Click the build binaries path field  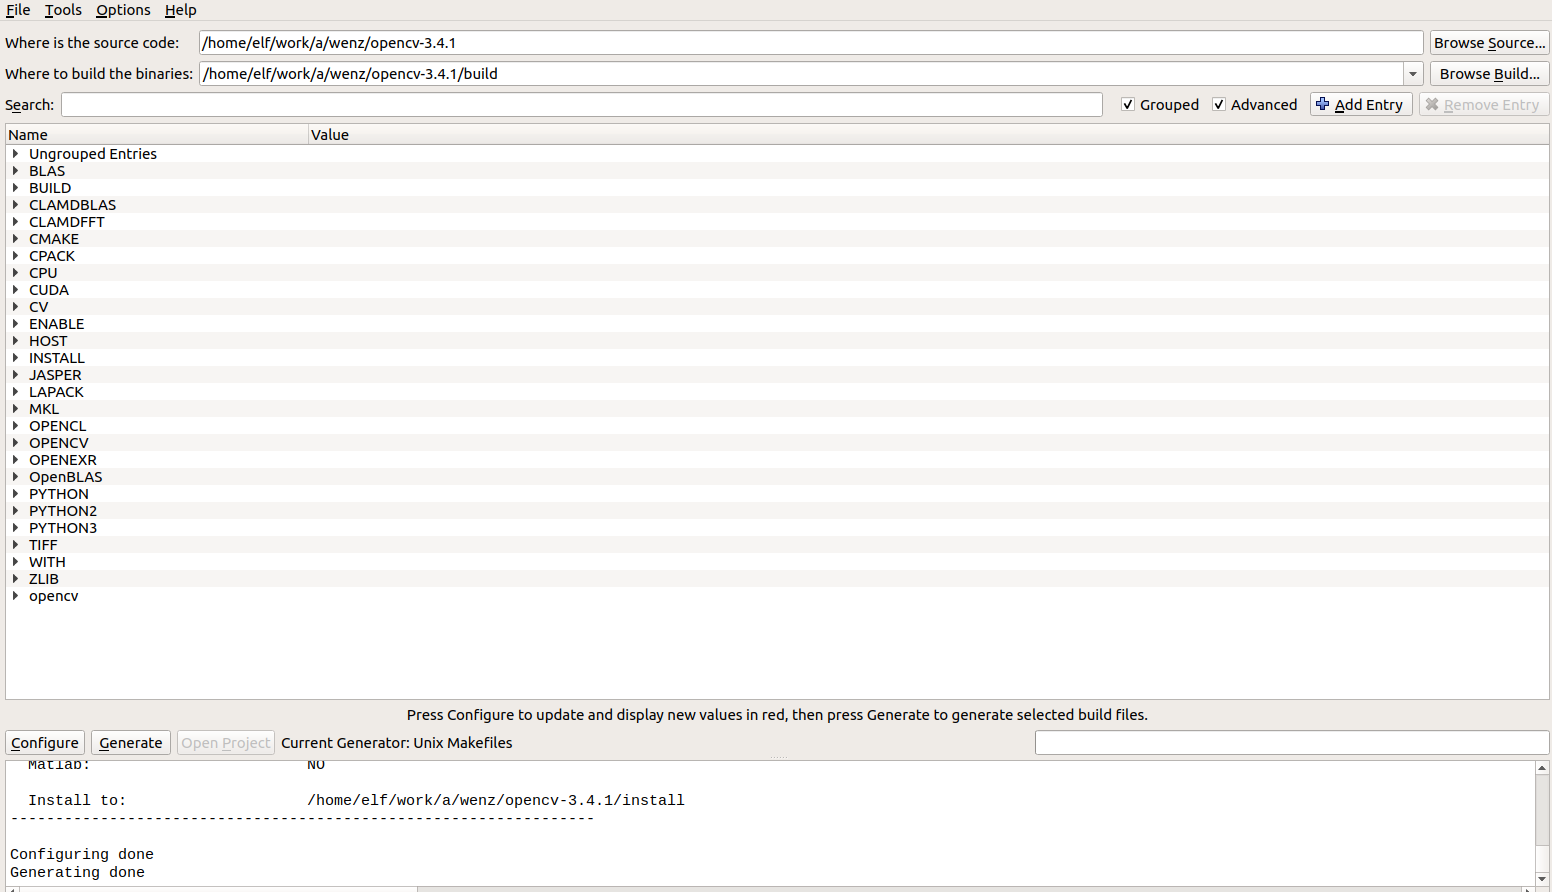tap(801, 74)
